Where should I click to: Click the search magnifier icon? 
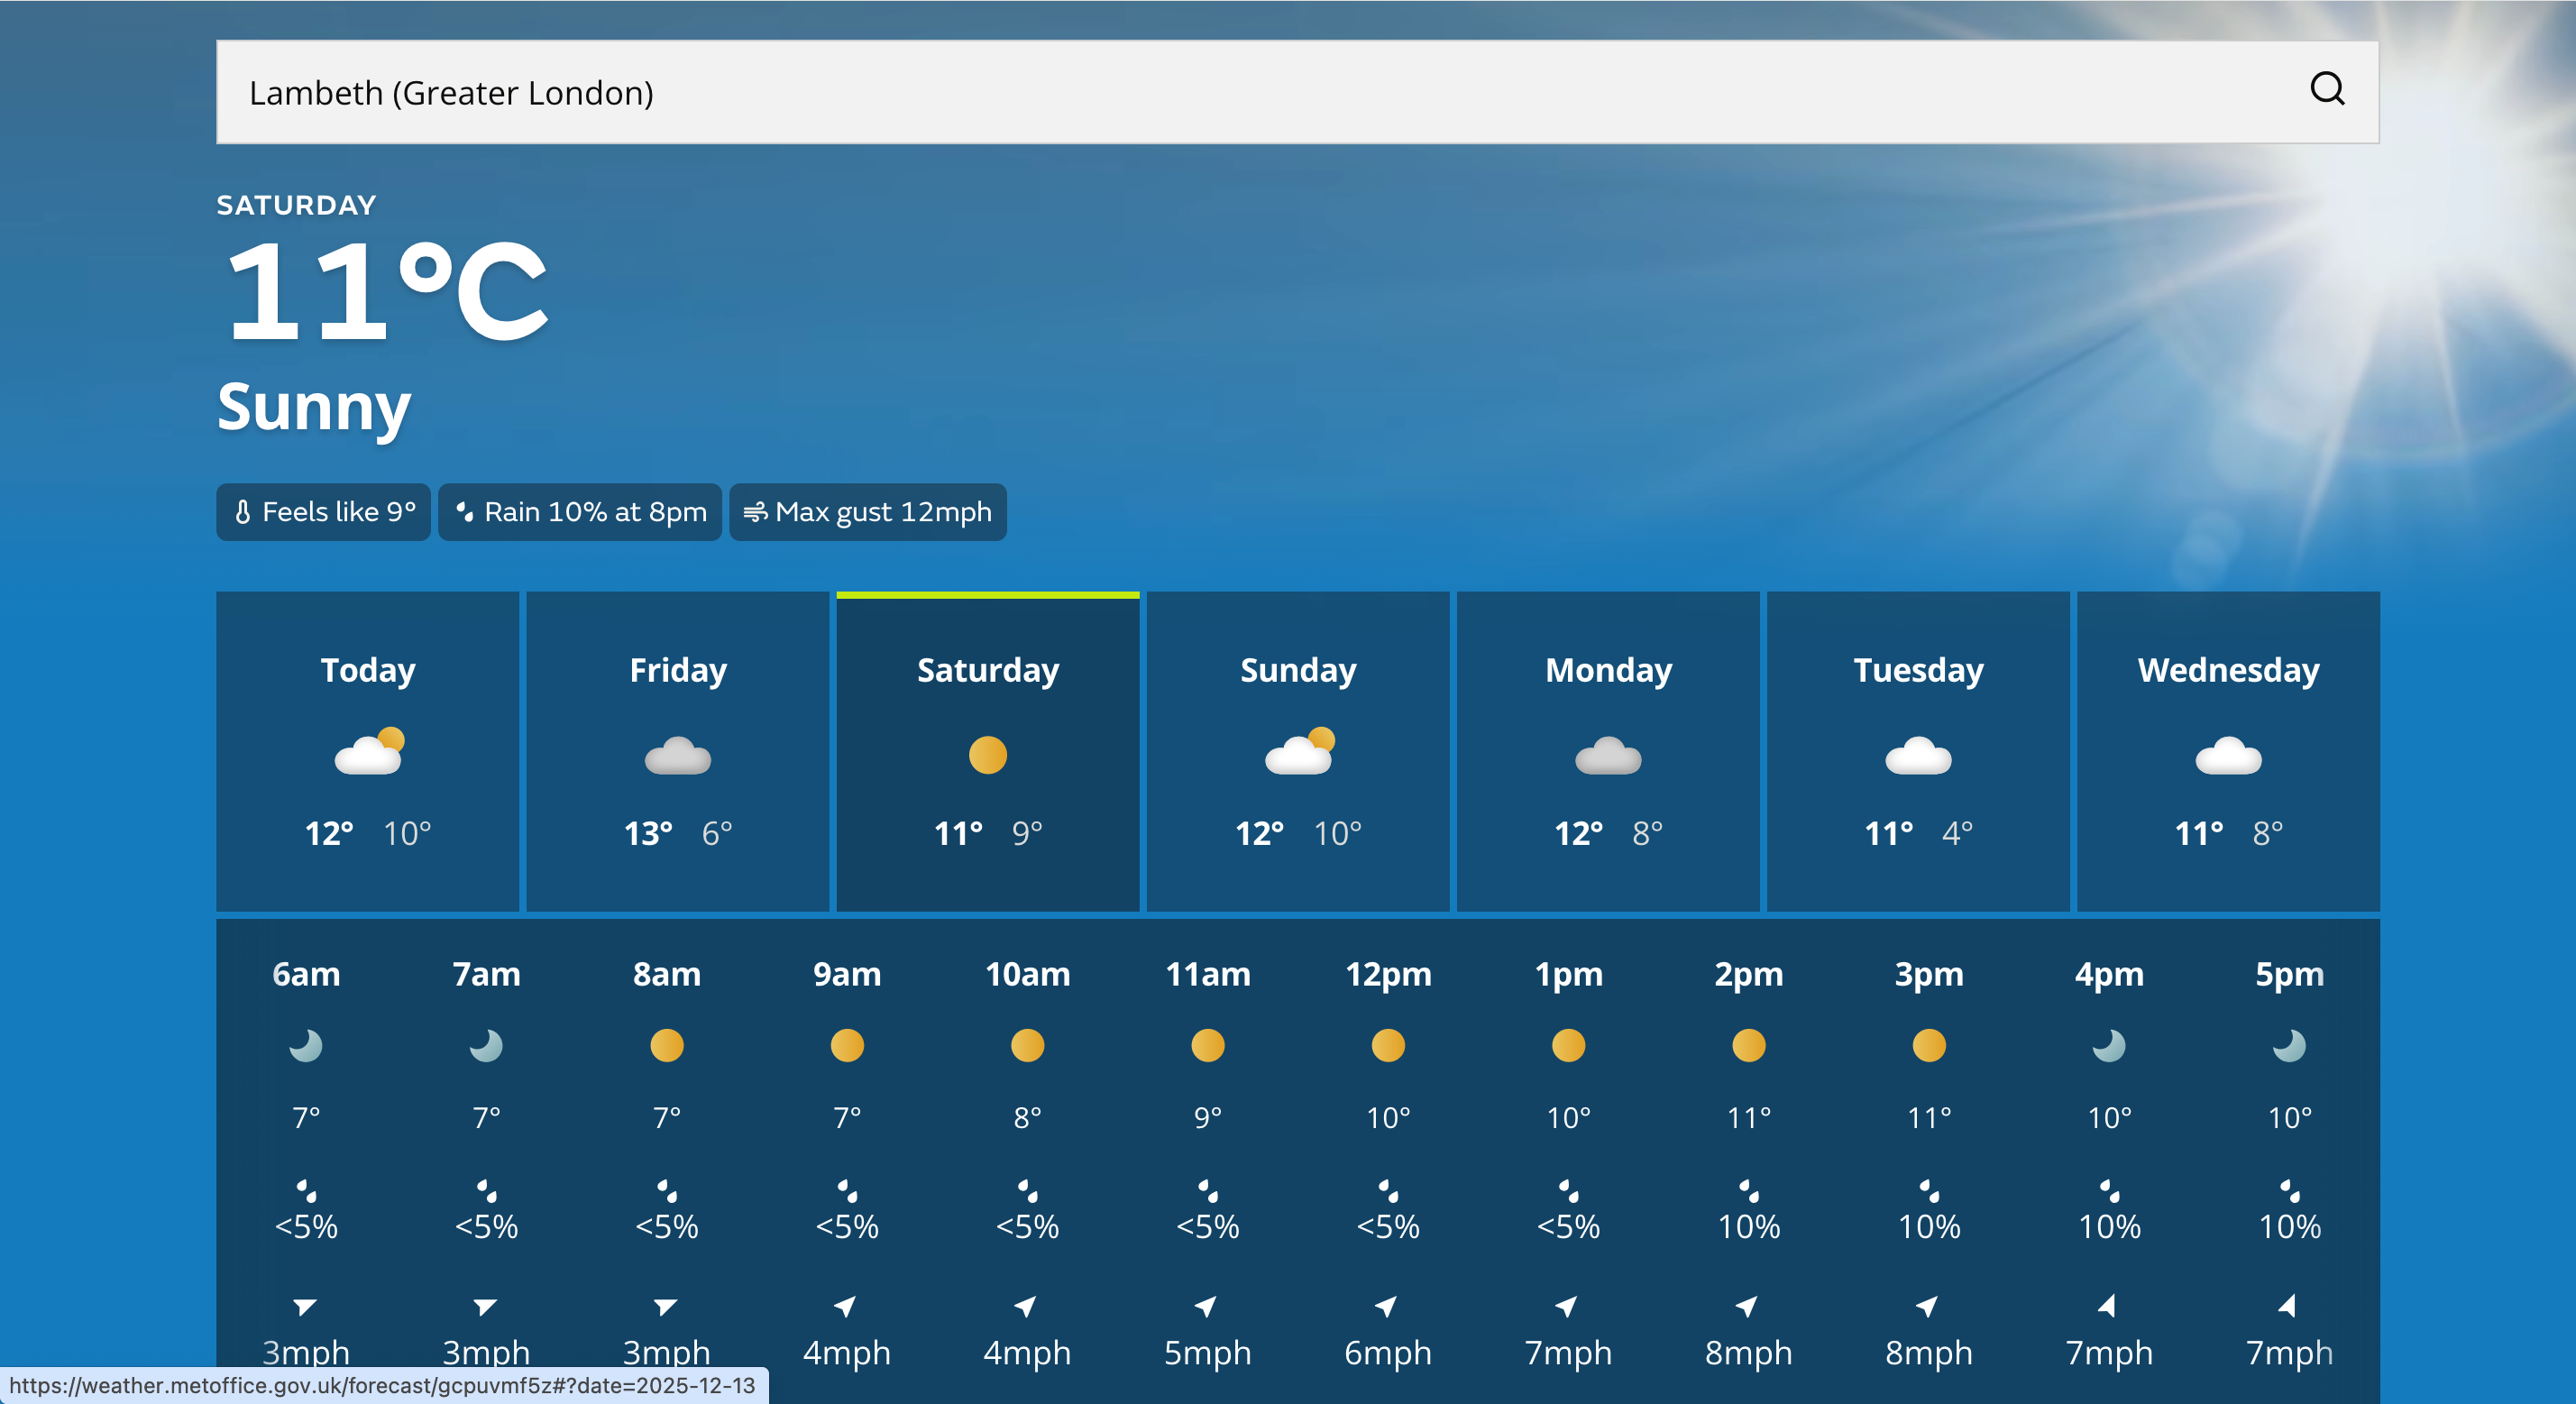[x=2326, y=89]
